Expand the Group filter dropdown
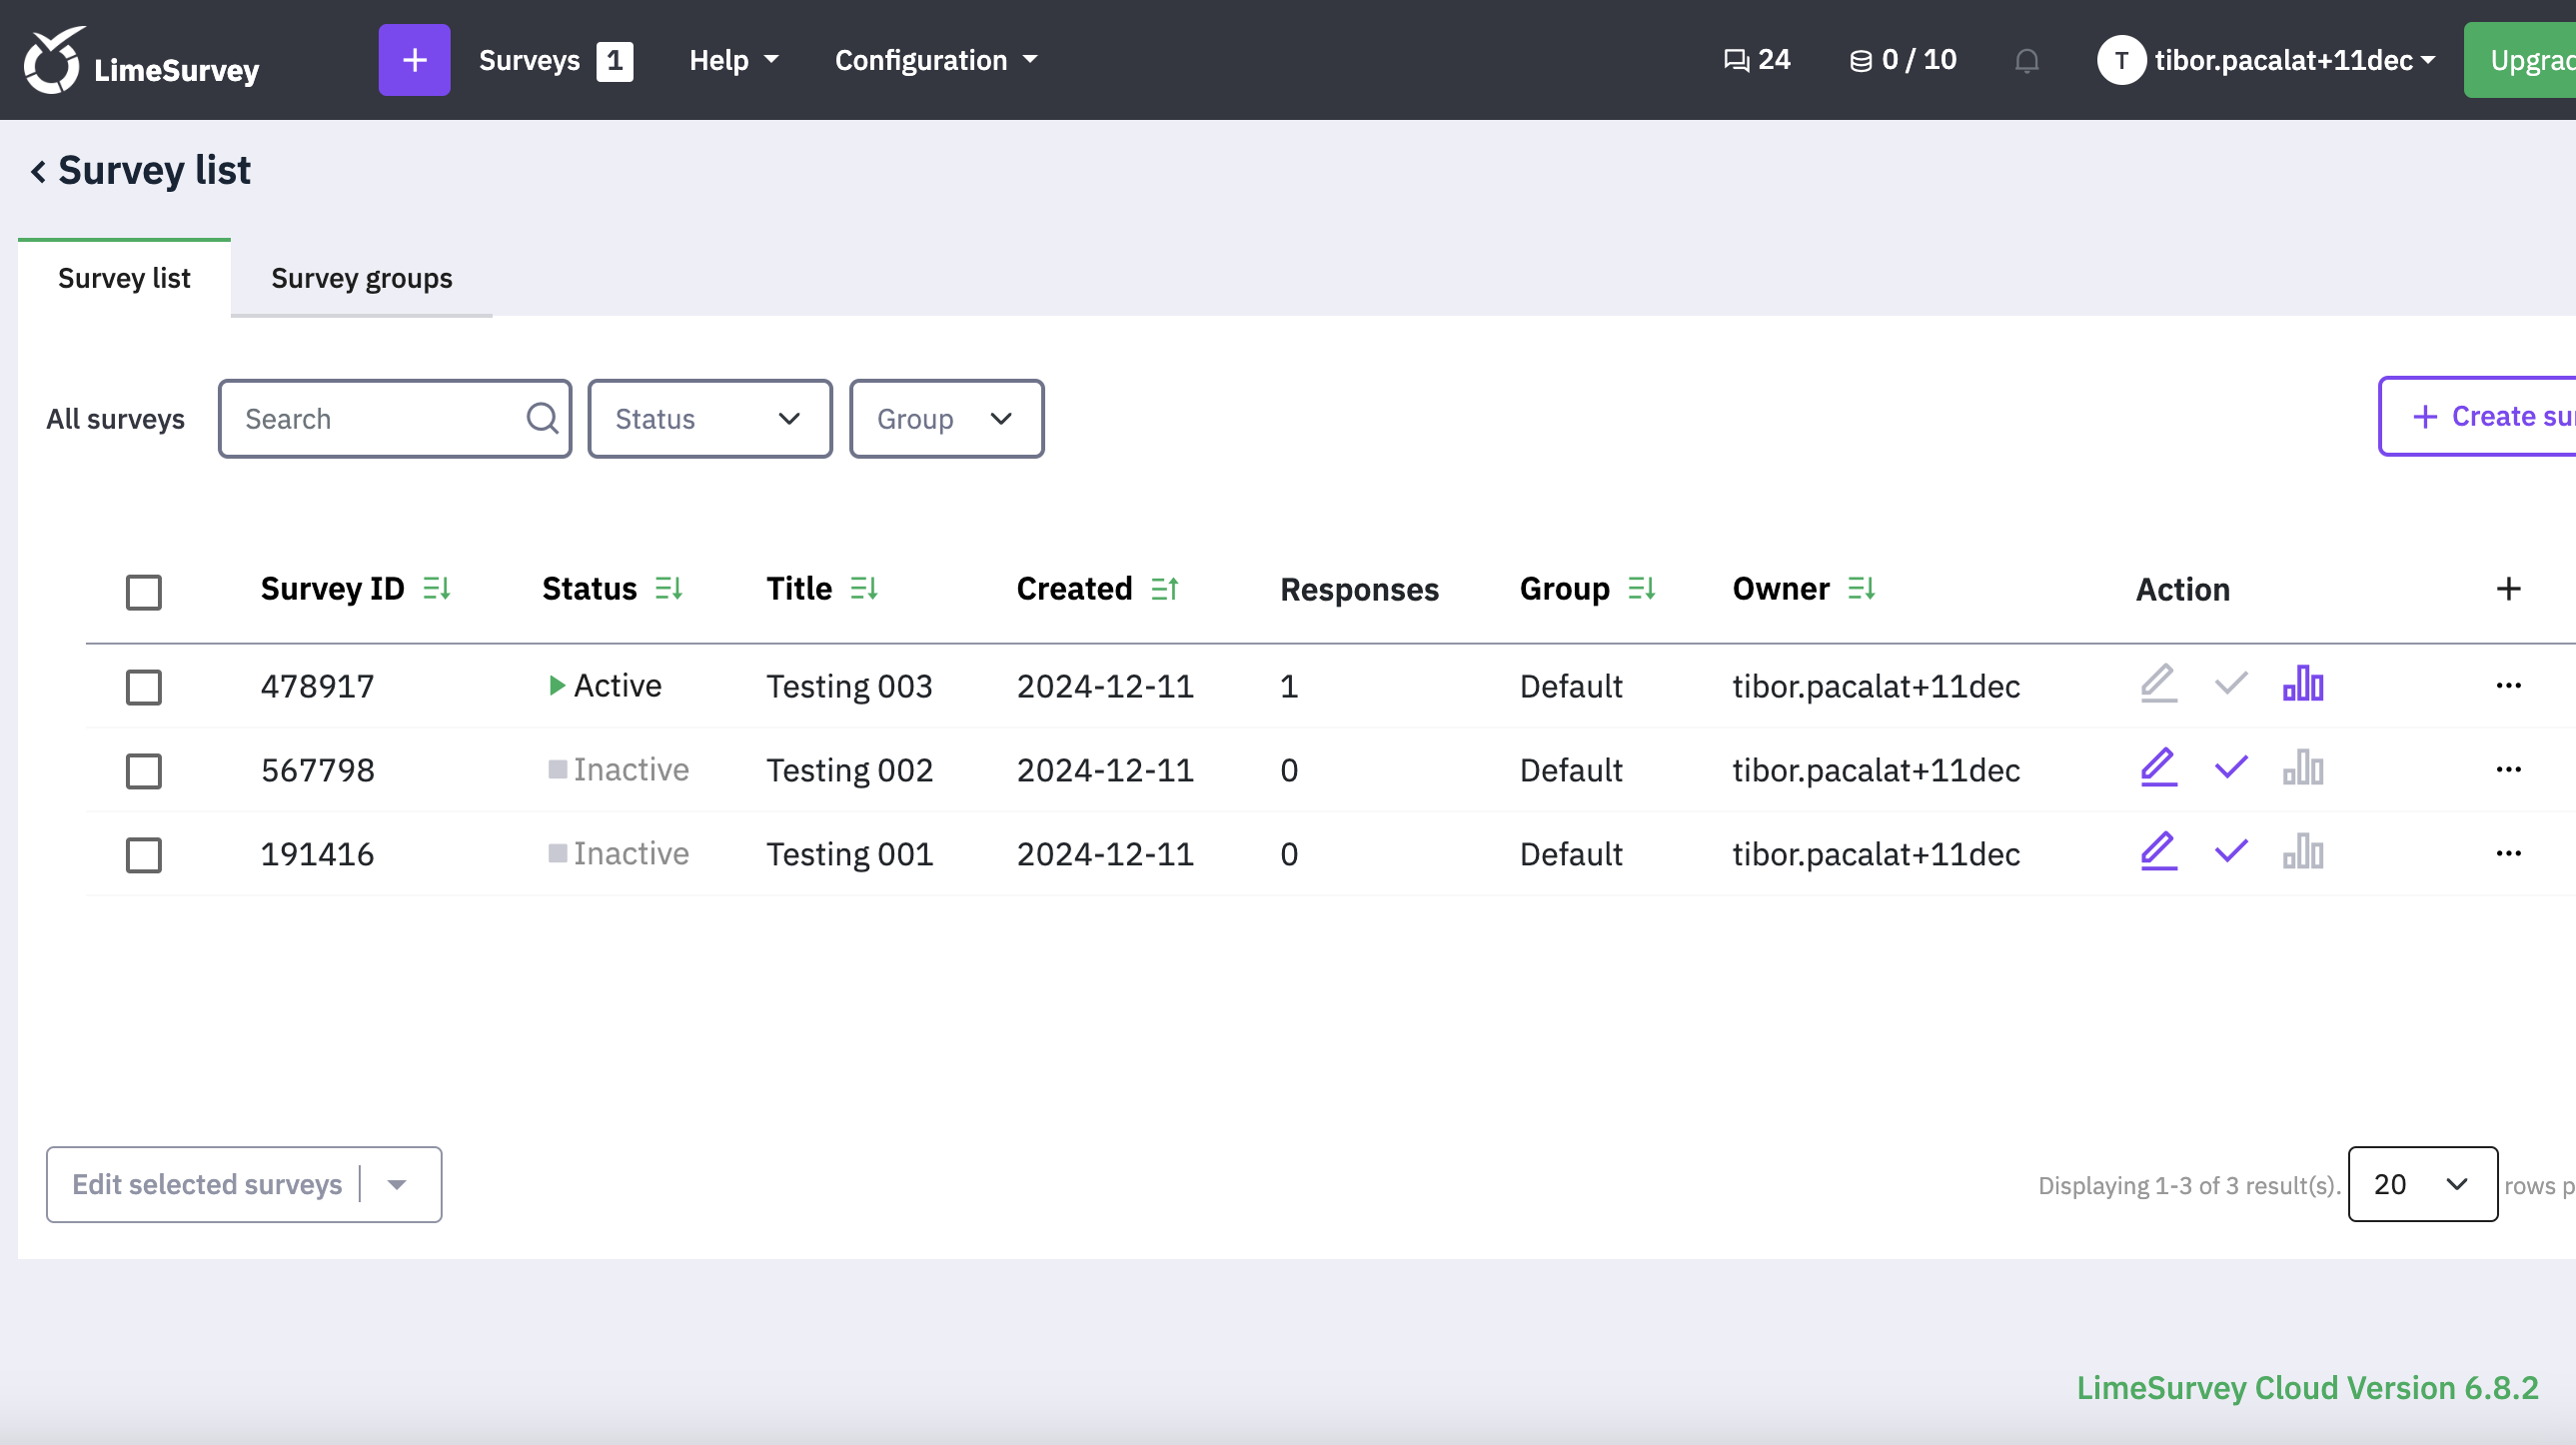Image resolution: width=2576 pixels, height=1445 pixels. click(945, 418)
